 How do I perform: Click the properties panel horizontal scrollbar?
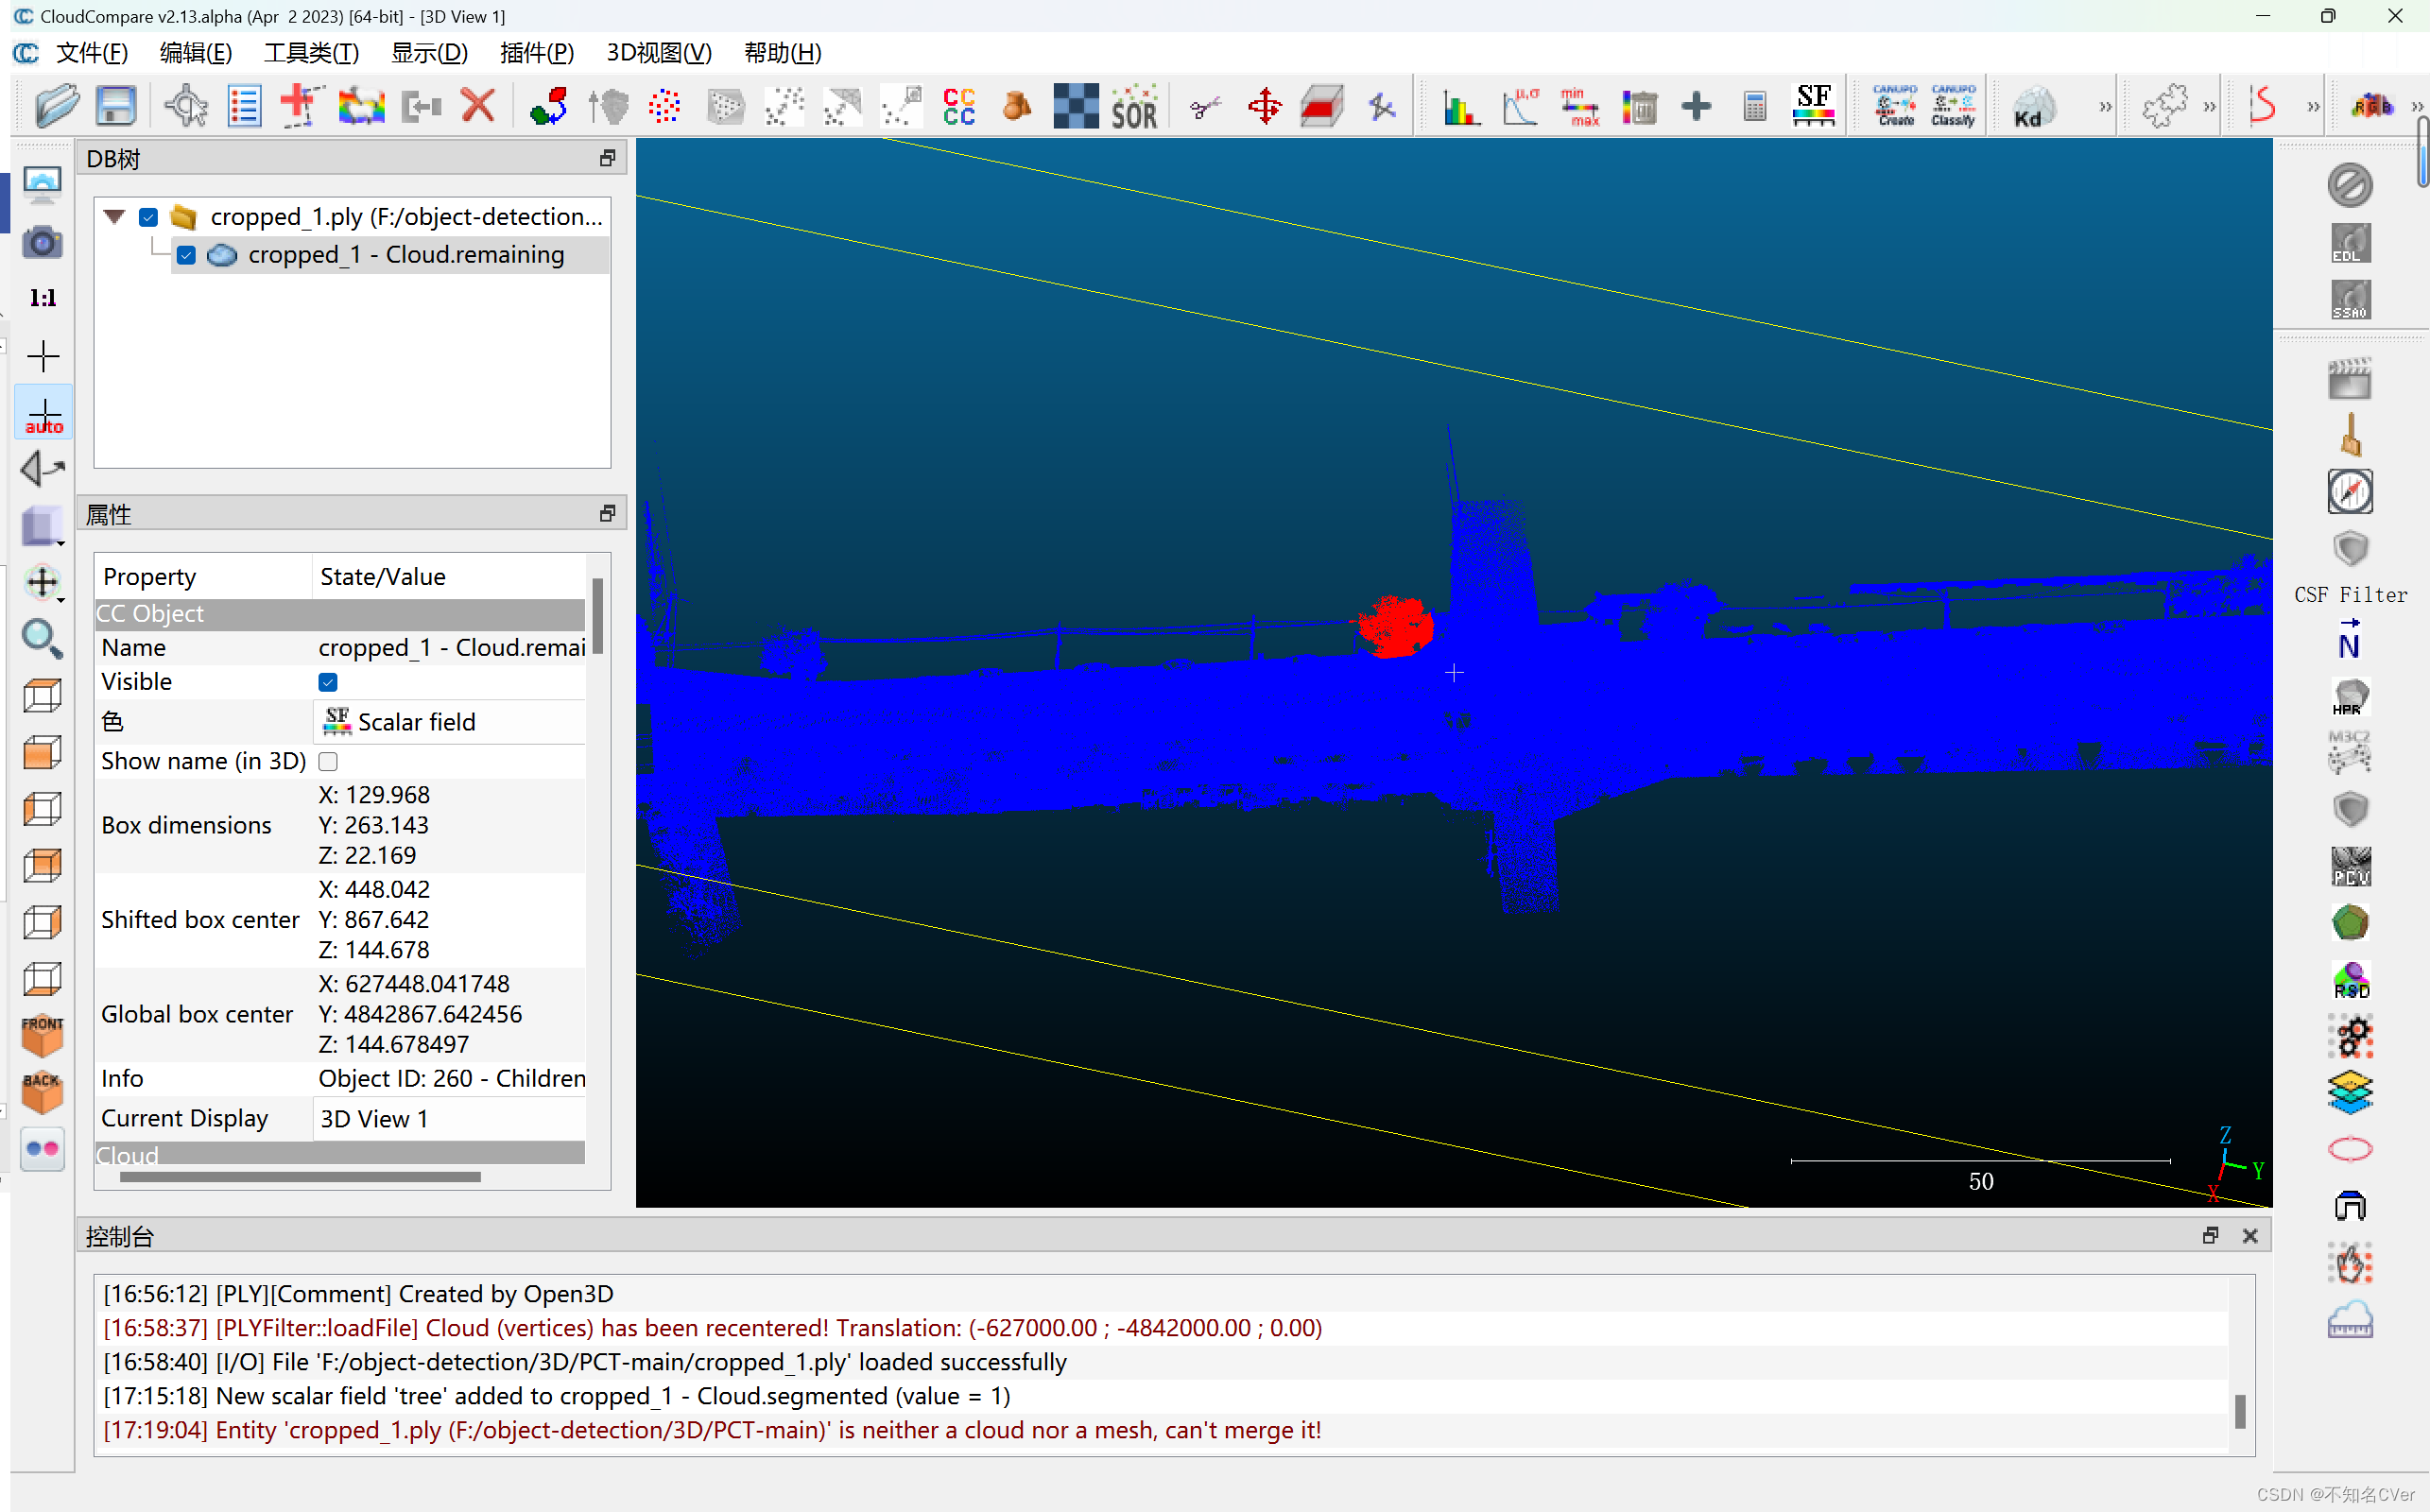coord(300,1177)
